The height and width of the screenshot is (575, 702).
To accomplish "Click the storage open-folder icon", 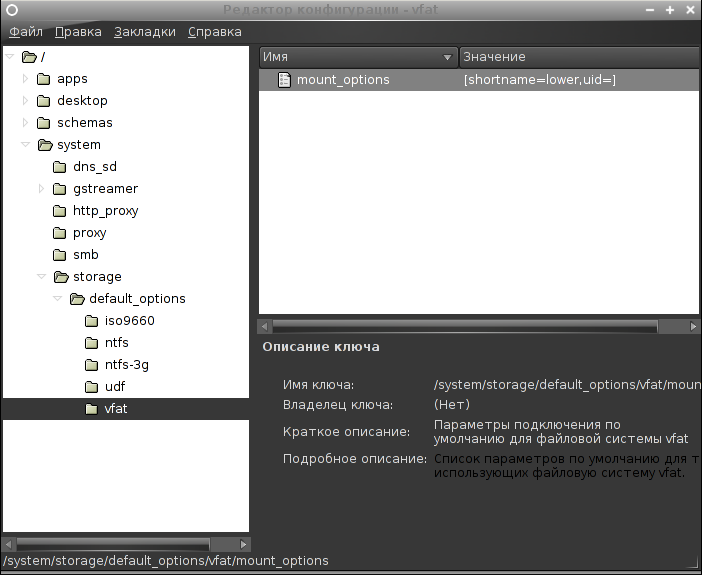I will (61, 277).
